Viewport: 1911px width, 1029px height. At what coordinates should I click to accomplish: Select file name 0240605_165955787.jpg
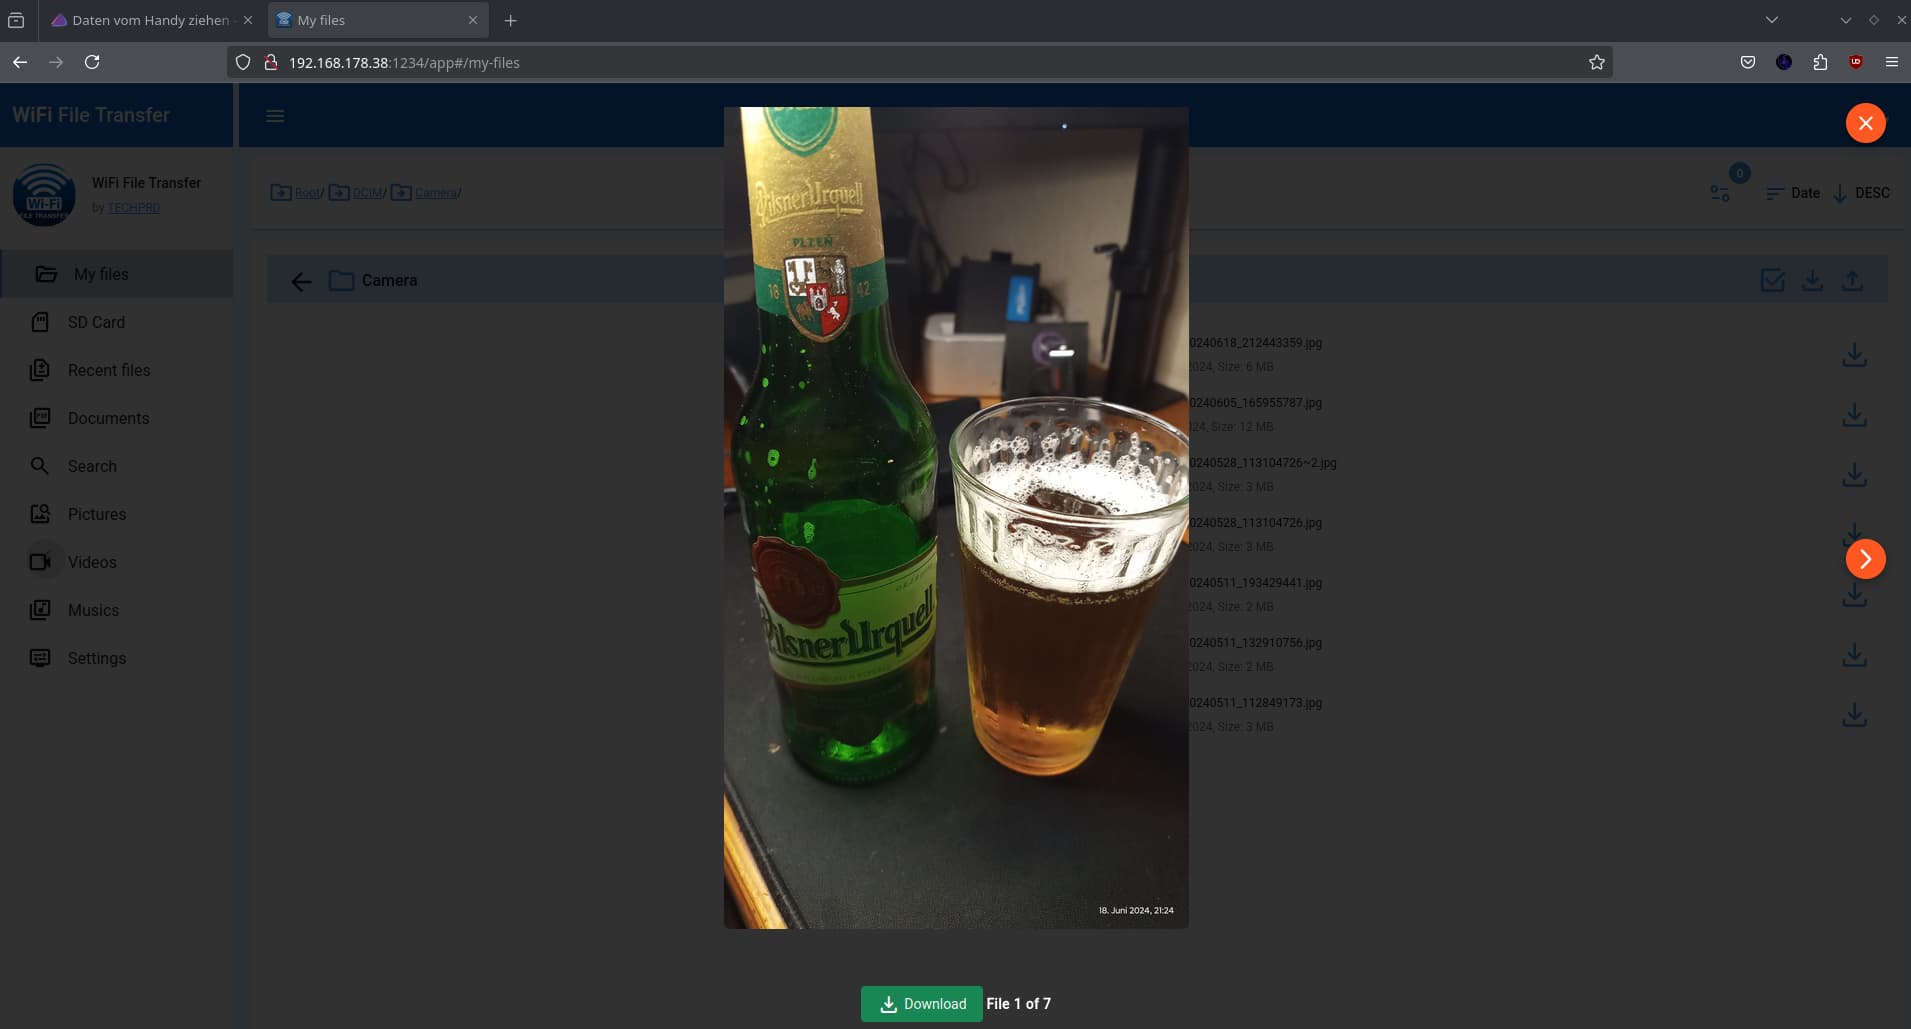click(1256, 403)
